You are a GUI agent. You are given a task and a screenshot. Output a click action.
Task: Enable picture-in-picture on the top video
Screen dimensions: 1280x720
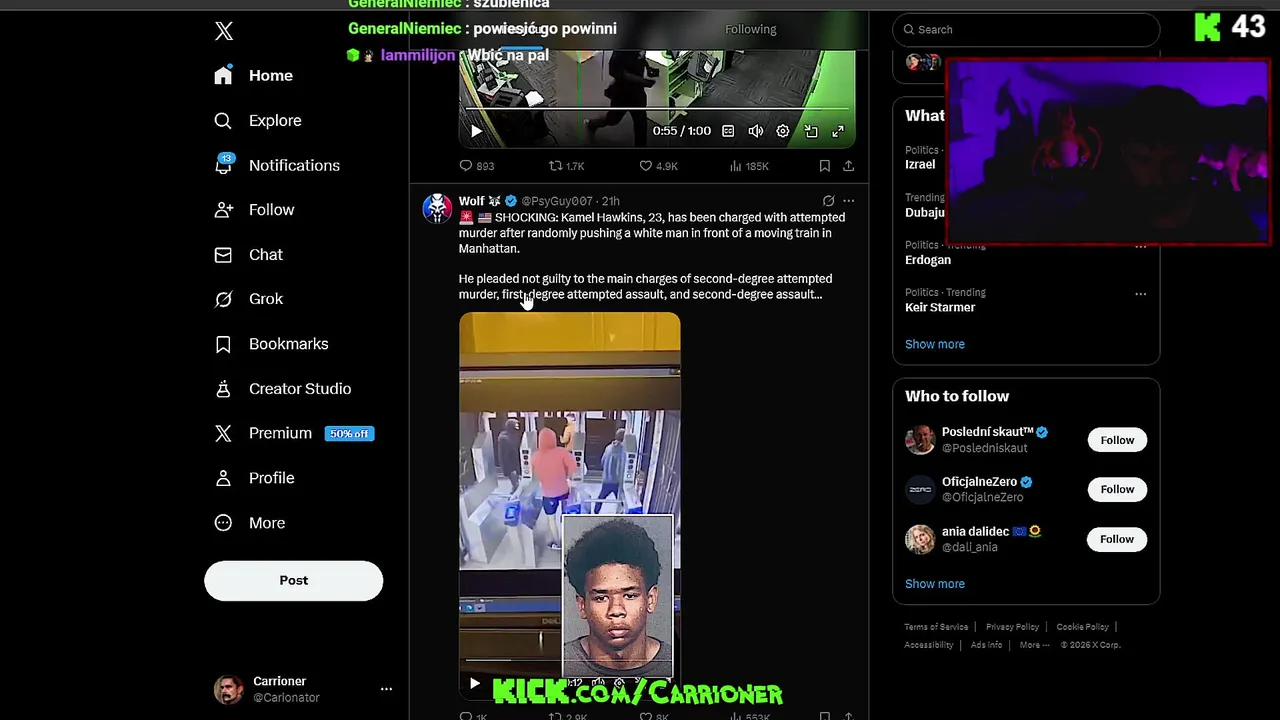click(811, 131)
